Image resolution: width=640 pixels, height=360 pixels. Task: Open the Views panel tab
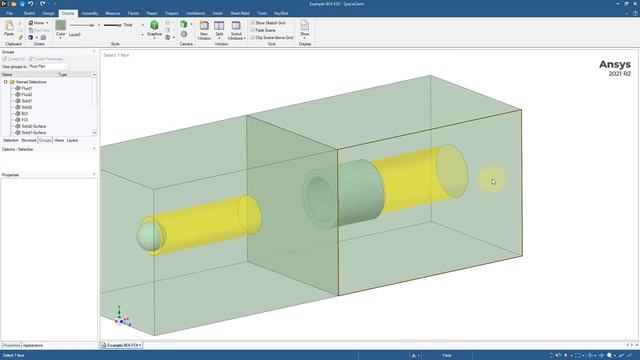tap(59, 140)
